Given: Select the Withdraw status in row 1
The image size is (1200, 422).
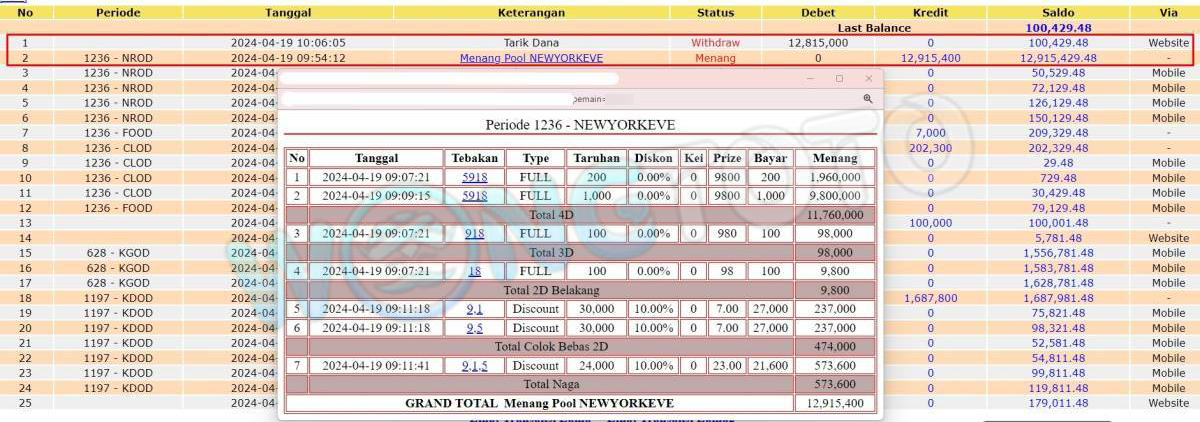Looking at the screenshot, I should [x=715, y=43].
